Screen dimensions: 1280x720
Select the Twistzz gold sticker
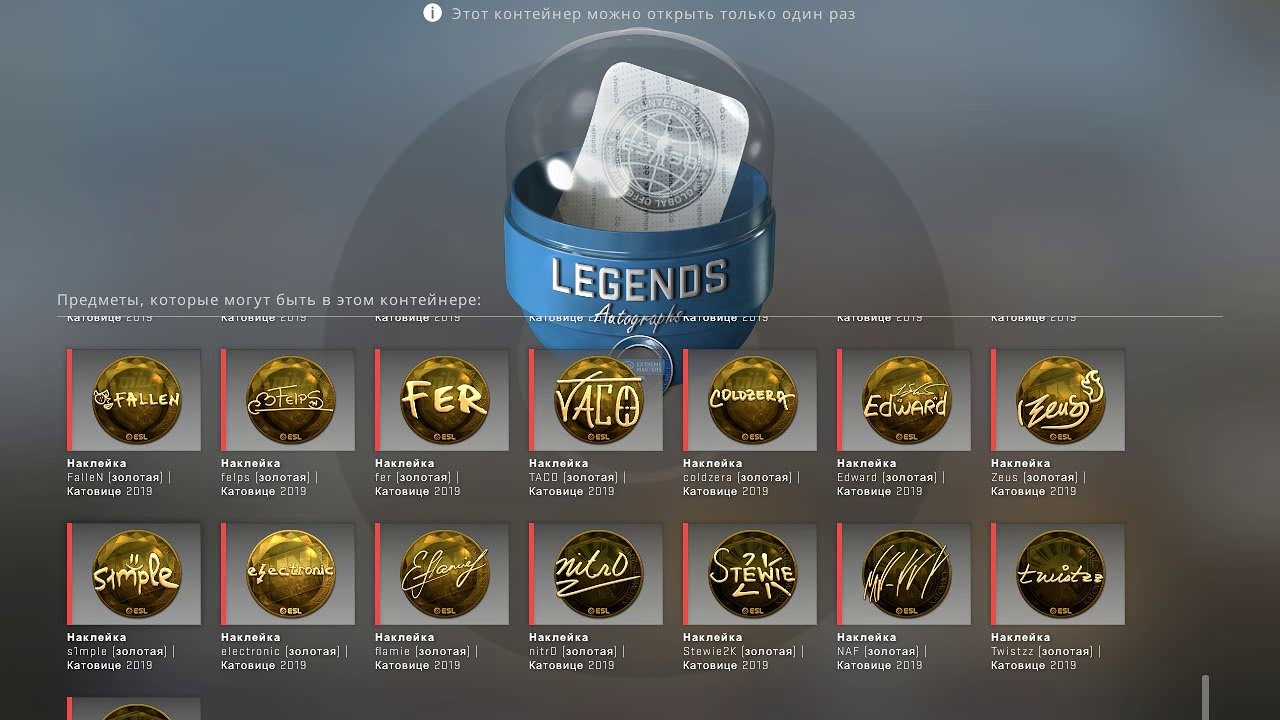pyautogui.click(x=1058, y=574)
